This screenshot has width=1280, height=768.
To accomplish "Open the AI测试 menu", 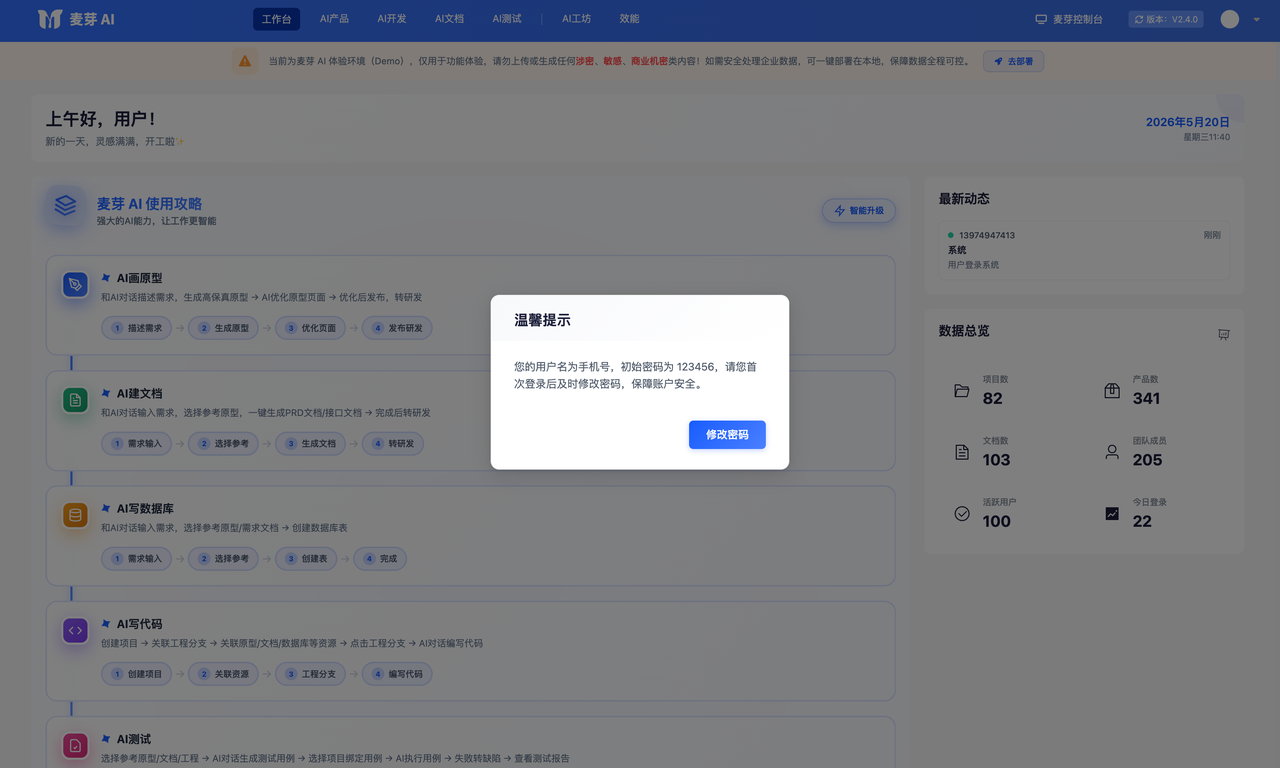I will pos(507,19).
